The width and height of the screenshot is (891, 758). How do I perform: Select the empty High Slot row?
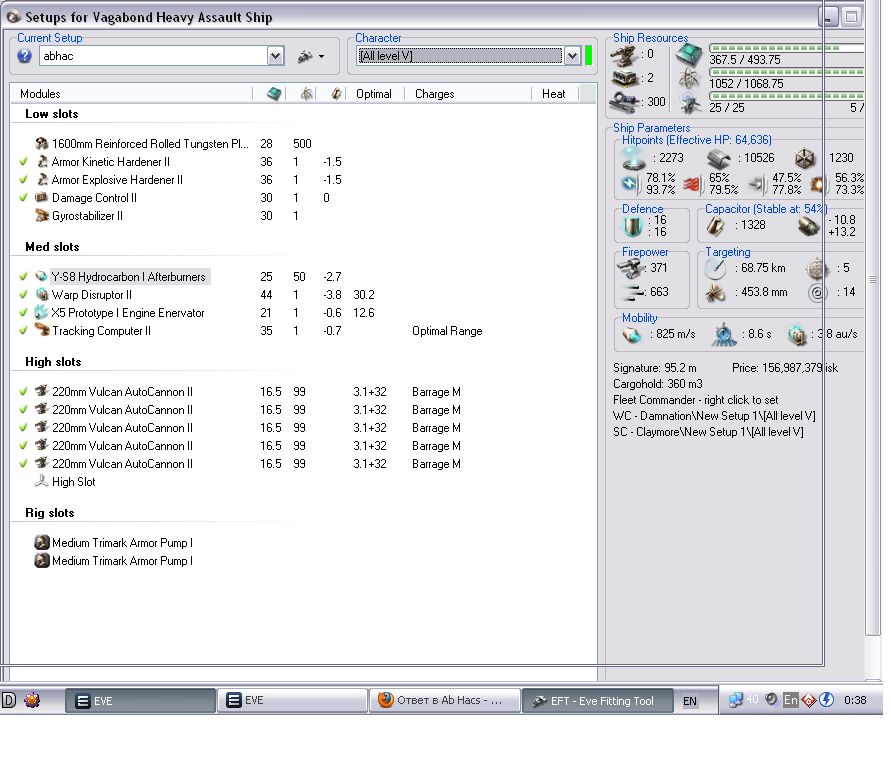tap(73, 482)
